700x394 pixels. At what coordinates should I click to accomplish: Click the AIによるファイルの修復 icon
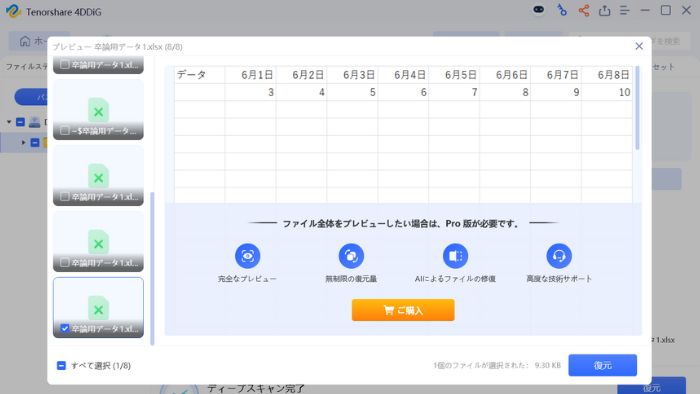click(455, 256)
